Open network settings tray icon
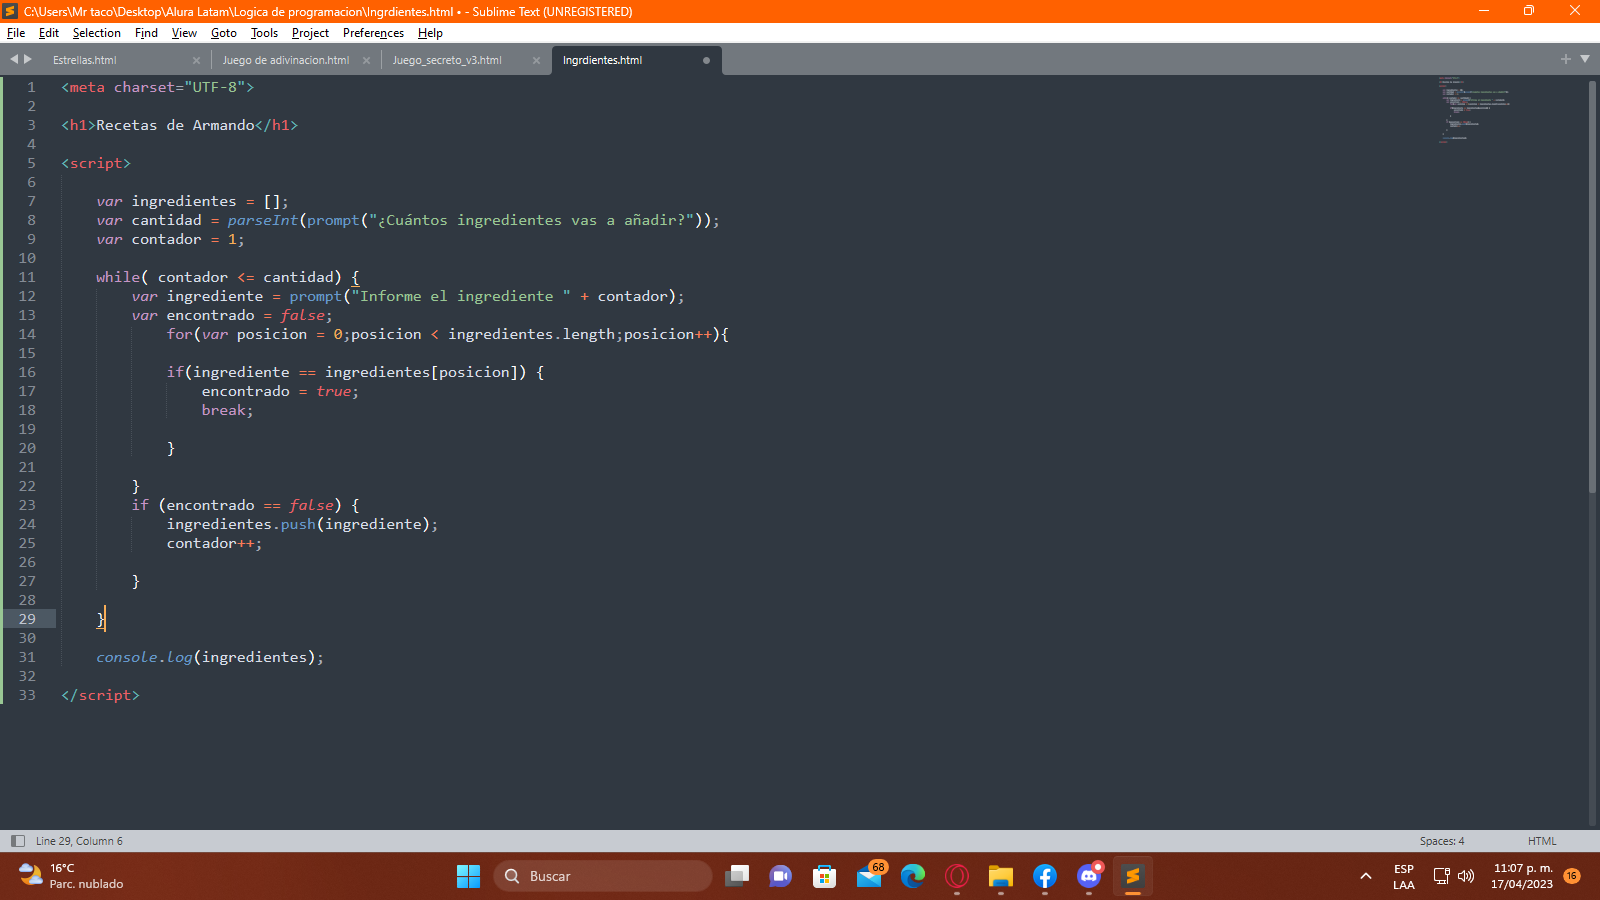 (1442, 876)
